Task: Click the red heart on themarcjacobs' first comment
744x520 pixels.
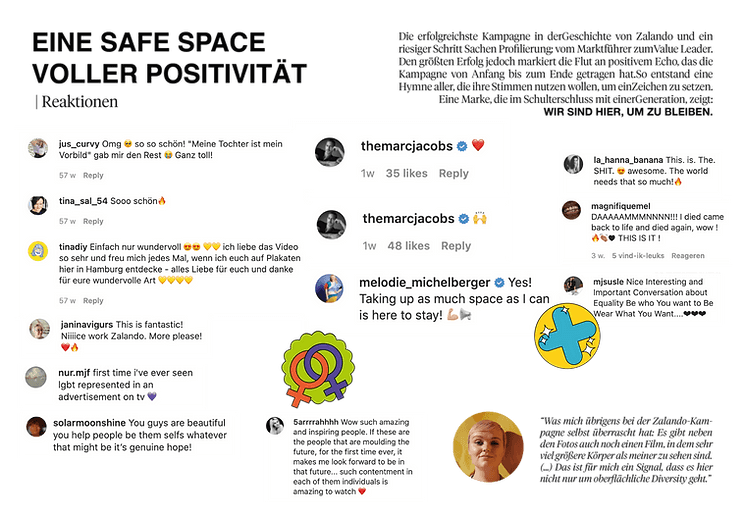Action: click(x=478, y=145)
